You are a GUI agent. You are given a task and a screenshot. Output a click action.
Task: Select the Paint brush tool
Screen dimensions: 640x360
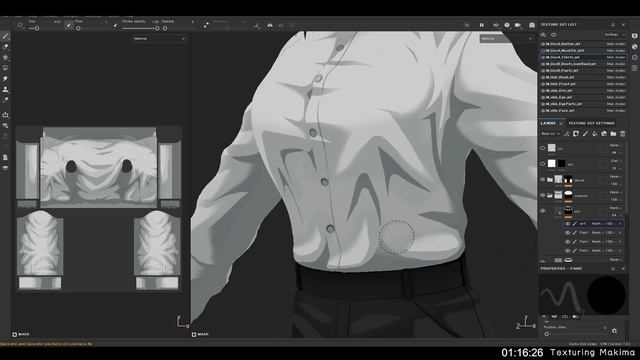click(x=5, y=36)
